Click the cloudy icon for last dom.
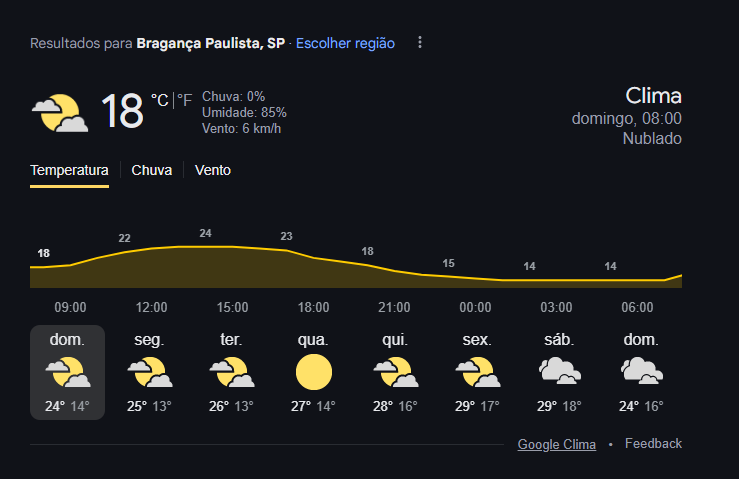 click(641, 371)
